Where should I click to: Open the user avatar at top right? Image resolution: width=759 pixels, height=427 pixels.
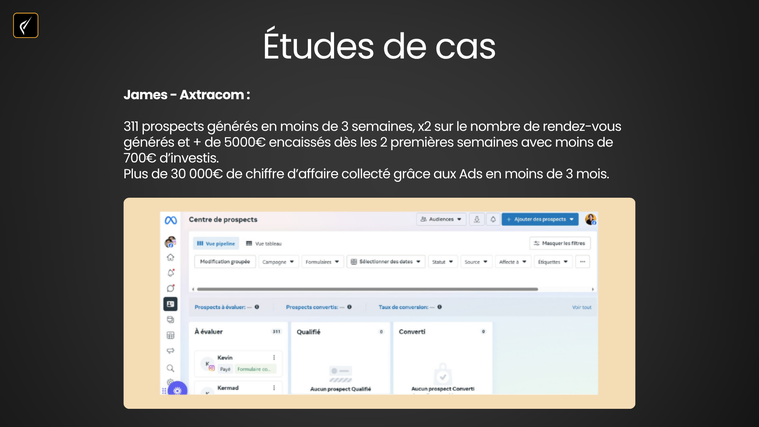[590, 219]
